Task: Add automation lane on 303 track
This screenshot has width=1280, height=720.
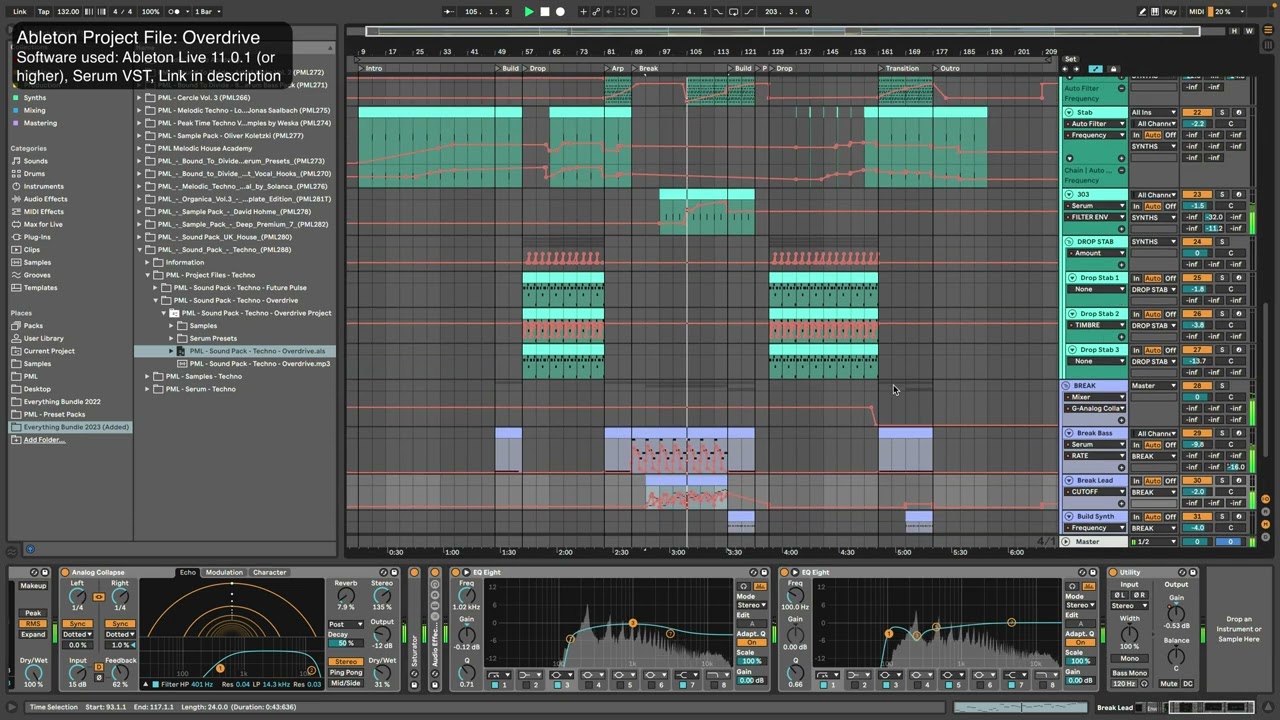Action: tap(1121, 230)
